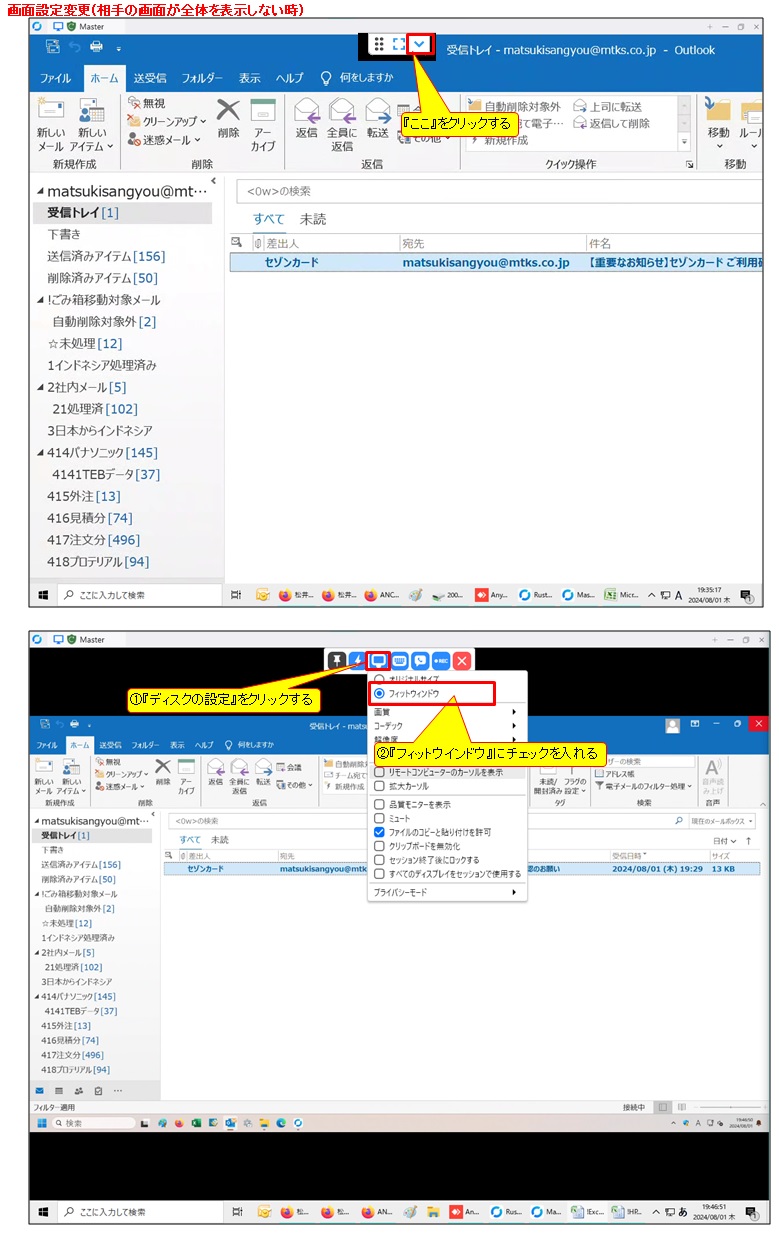The width and height of the screenshot is (779, 1239).
Task: Open the アドレス帳 address book
Action: (613, 774)
